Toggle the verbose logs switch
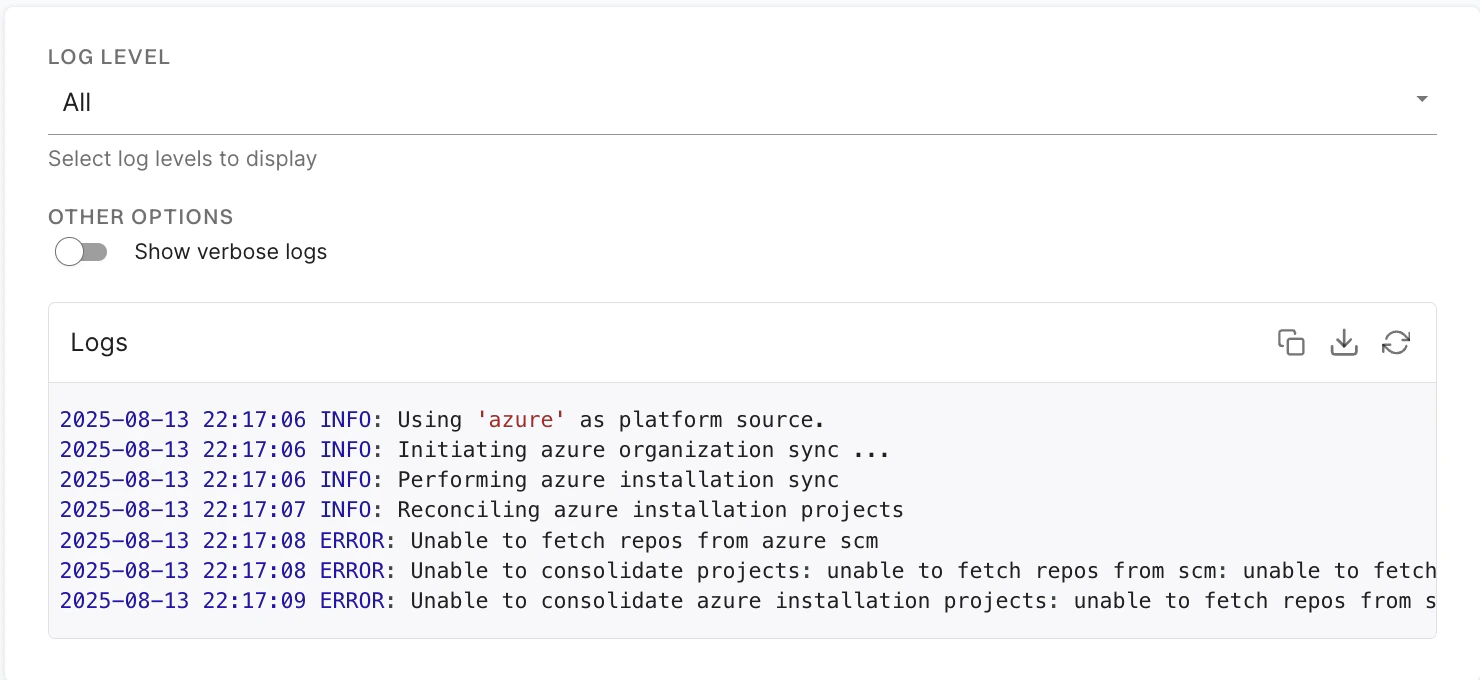The width and height of the screenshot is (1480, 680). coord(81,251)
